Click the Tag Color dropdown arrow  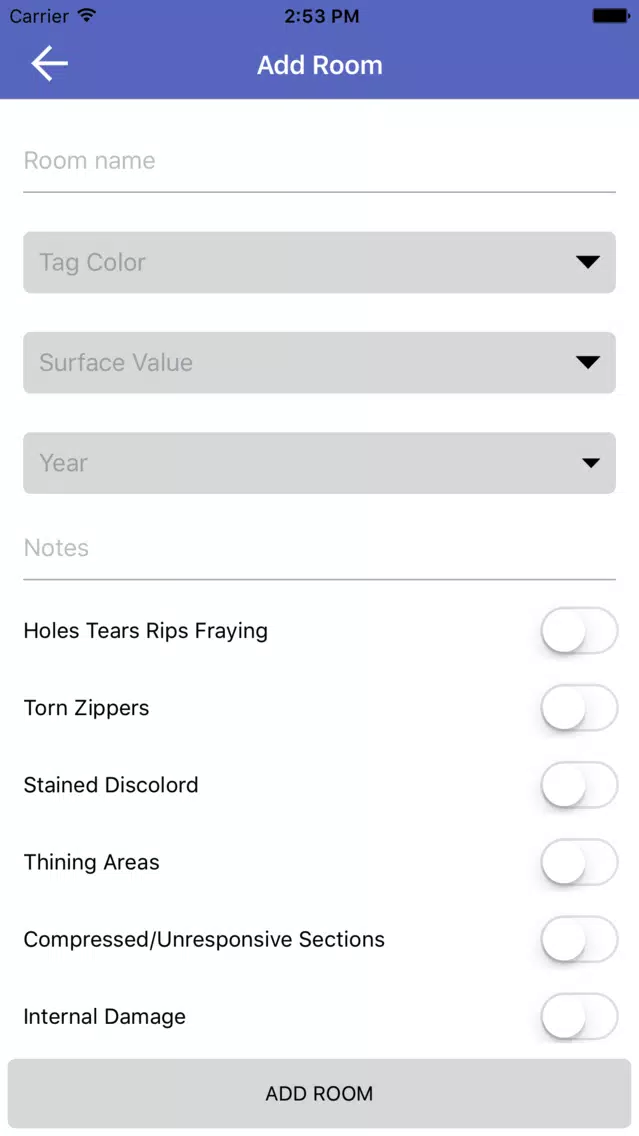tap(588, 262)
